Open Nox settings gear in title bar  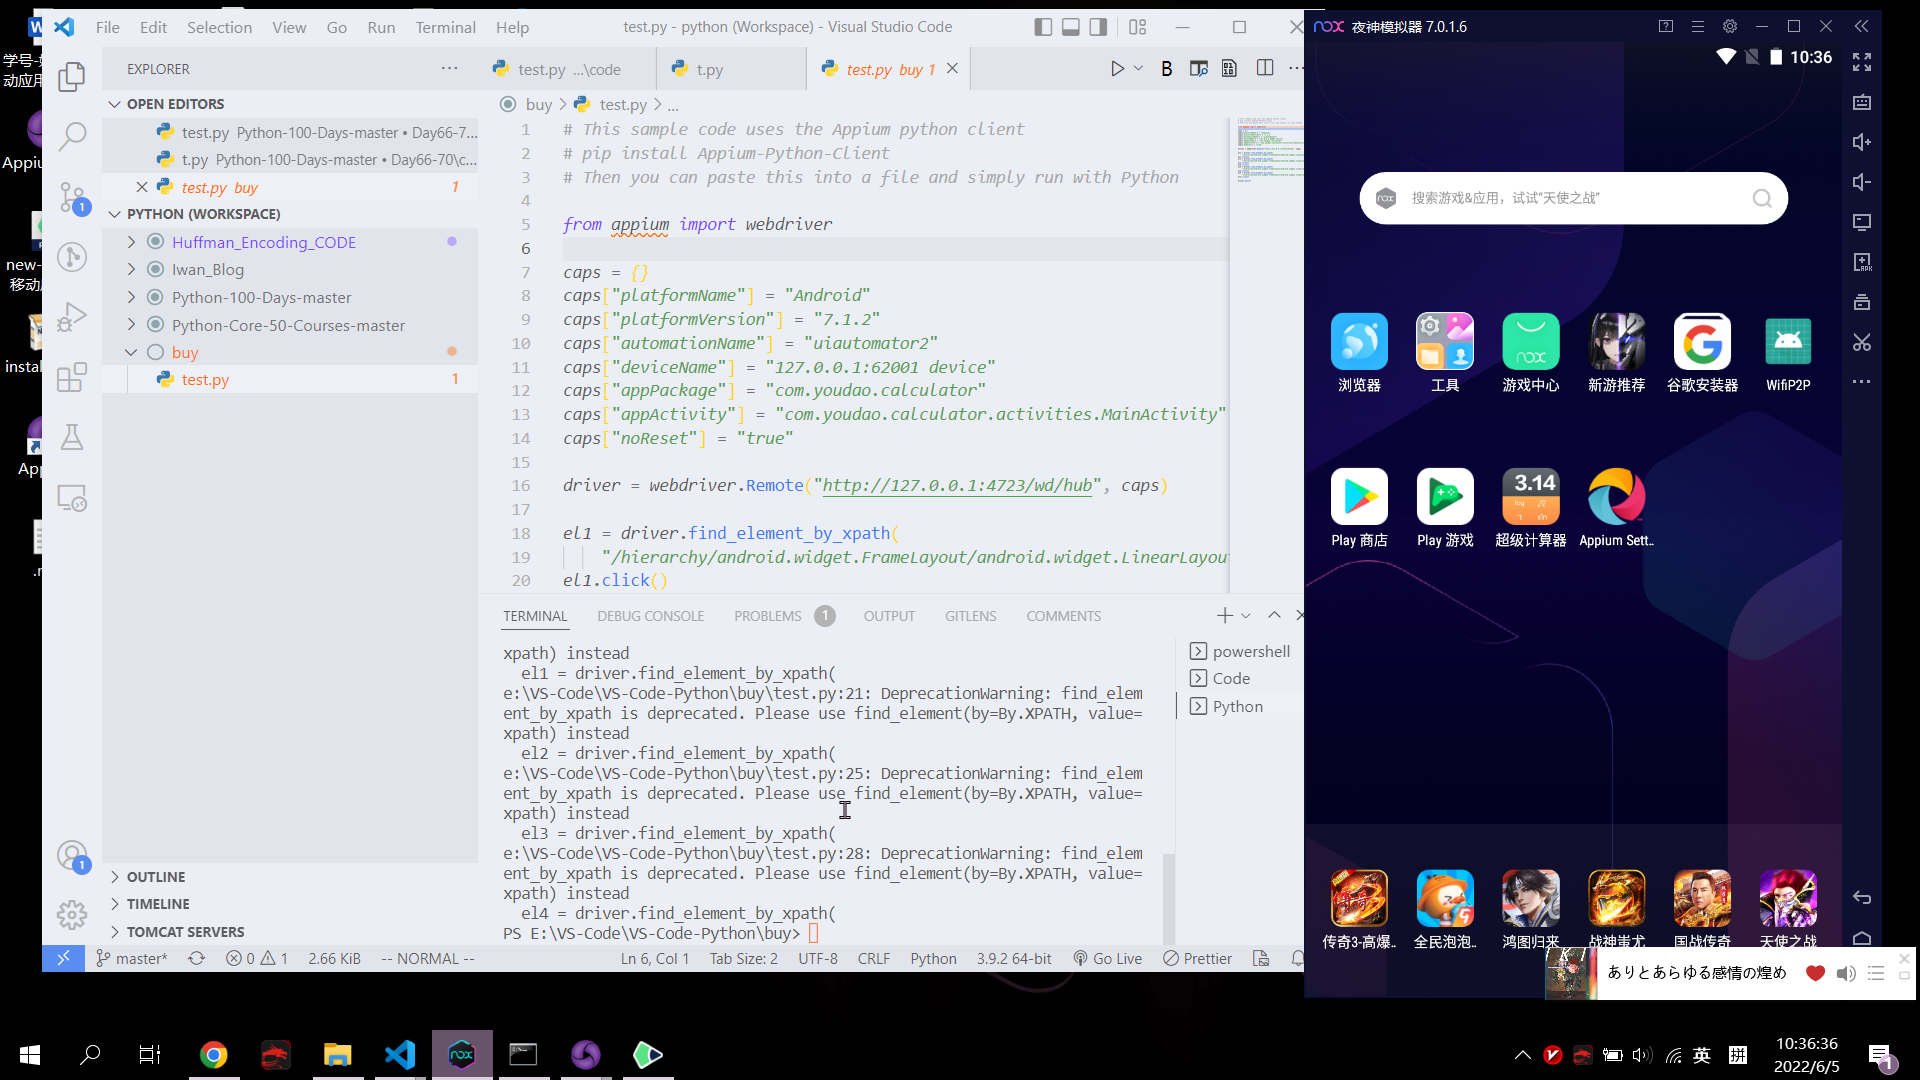(1730, 27)
